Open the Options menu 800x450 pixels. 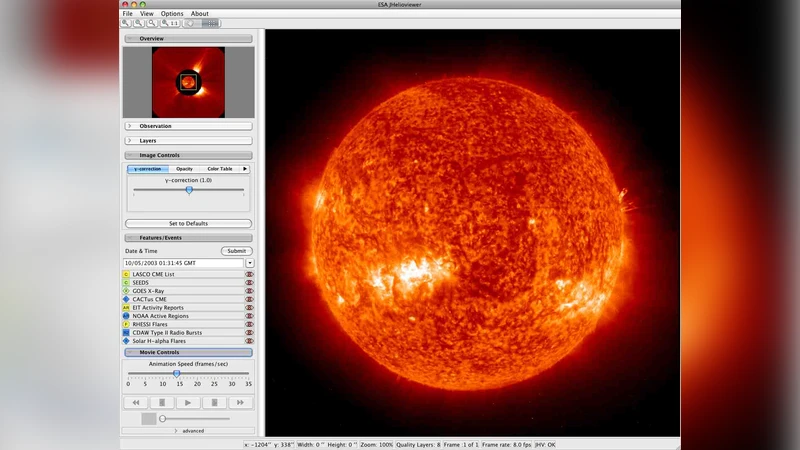coord(172,14)
